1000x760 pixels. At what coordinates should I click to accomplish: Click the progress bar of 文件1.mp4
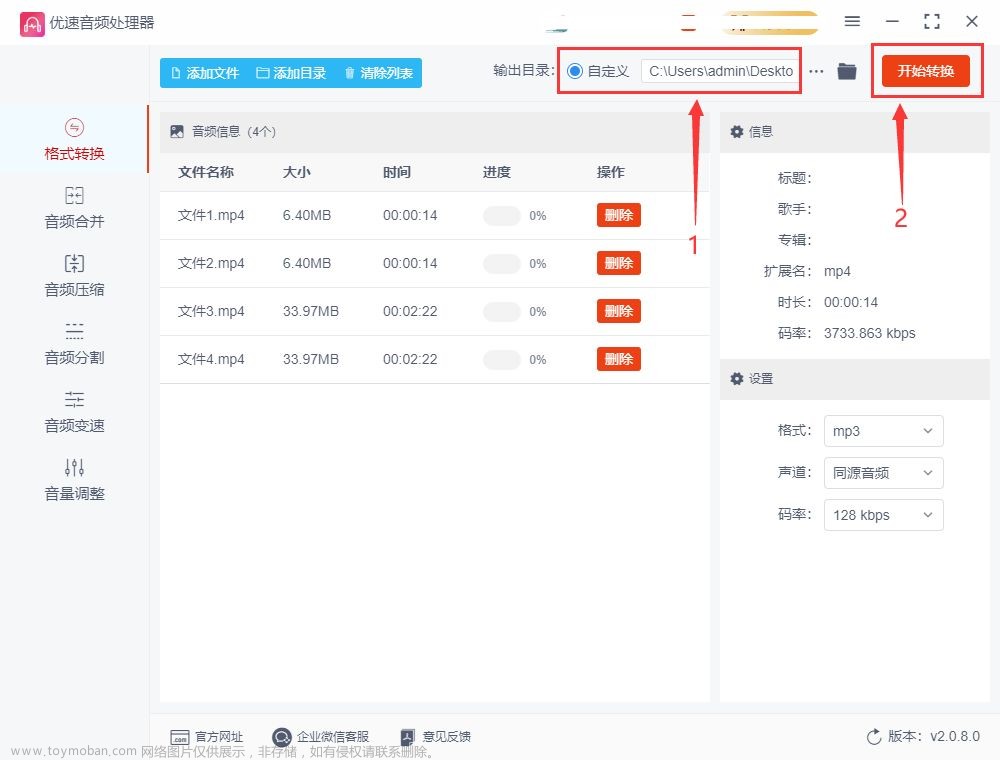[502, 216]
